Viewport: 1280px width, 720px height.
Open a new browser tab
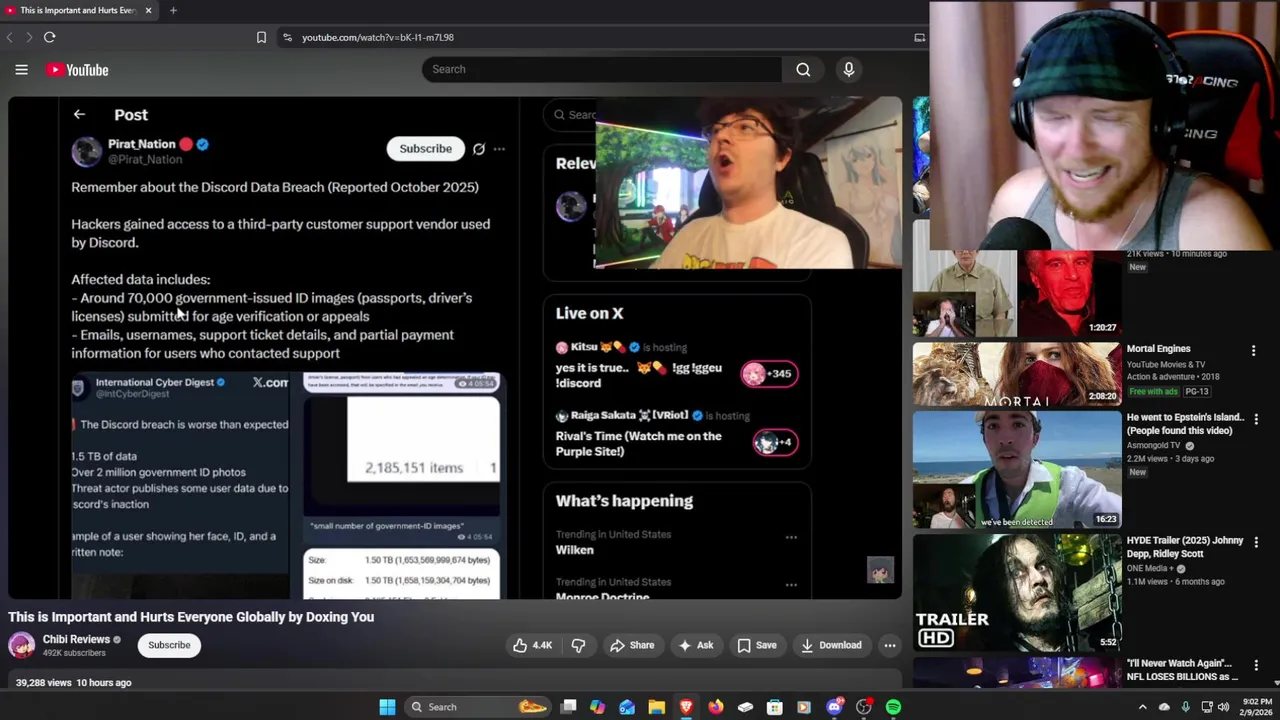(x=173, y=10)
